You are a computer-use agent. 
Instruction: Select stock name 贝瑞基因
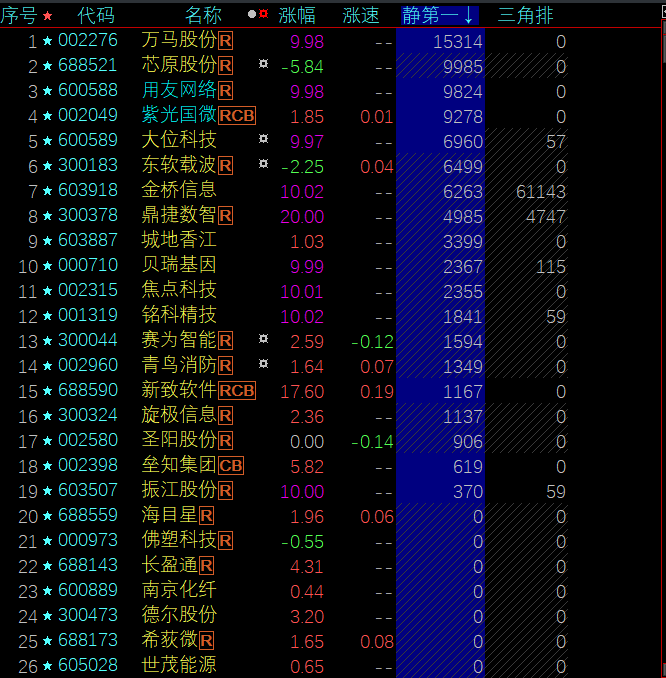179,265
